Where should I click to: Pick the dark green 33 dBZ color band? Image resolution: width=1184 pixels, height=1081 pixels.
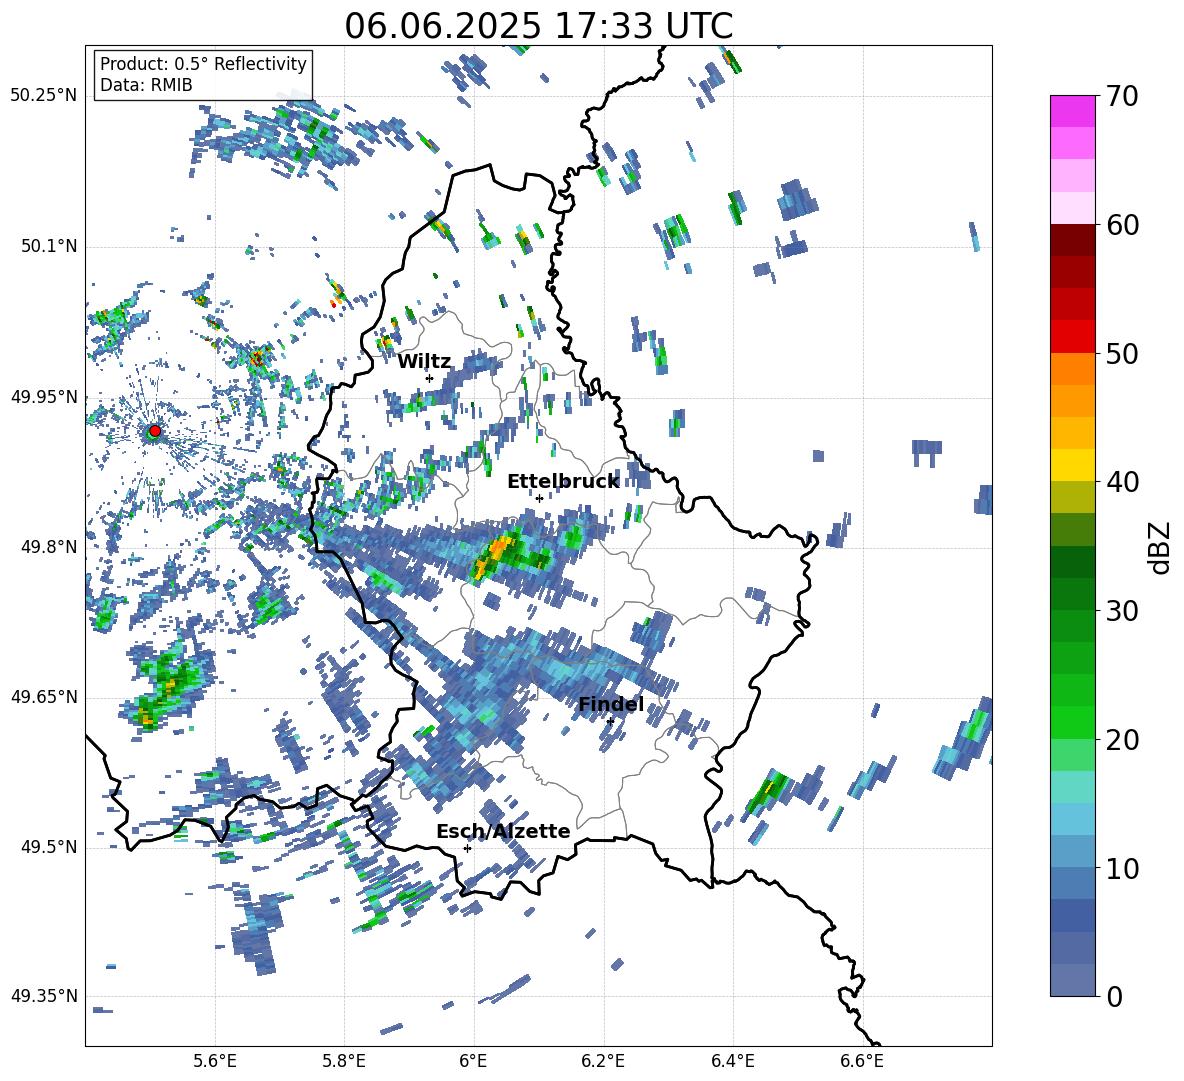(x=1072, y=562)
